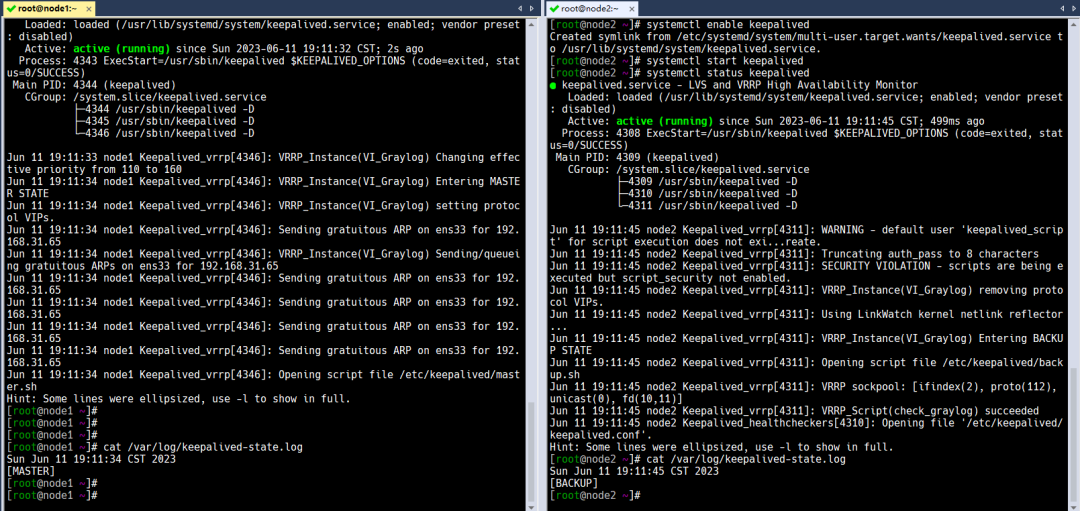Click the '4310 /usr/sbin/keepalived -D' process line
Screen dimensions: 1080x511
coord(706,194)
